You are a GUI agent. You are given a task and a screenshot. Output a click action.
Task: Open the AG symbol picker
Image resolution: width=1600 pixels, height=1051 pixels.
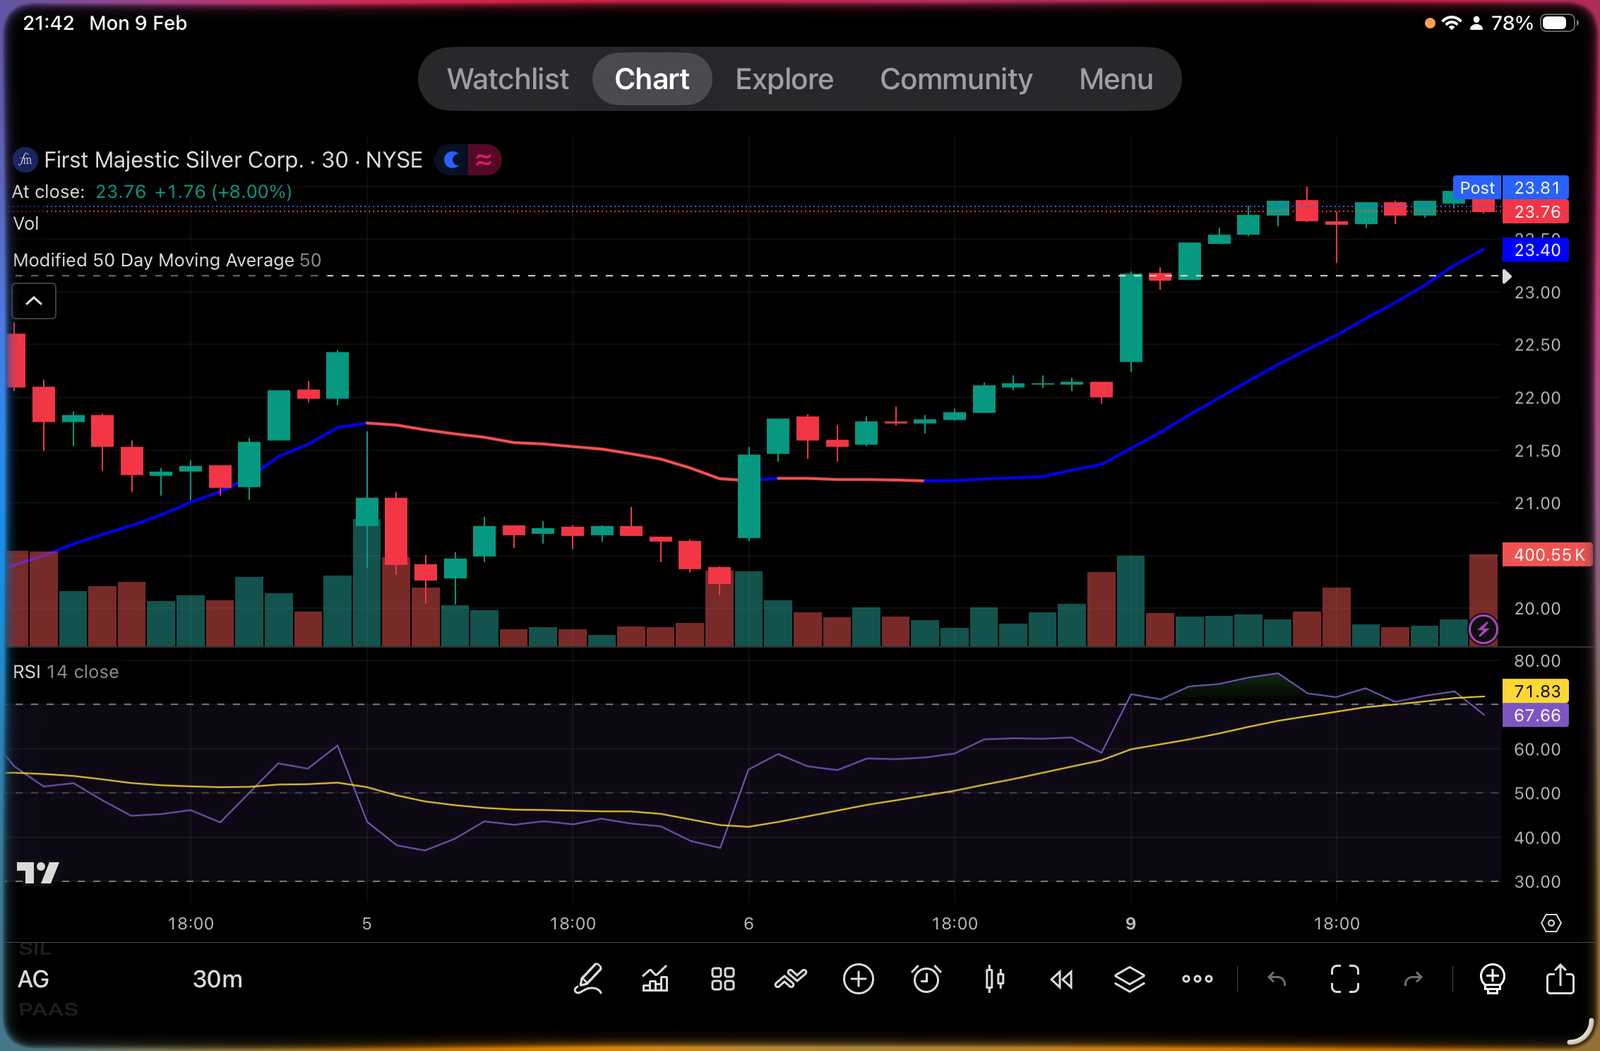tap(33, 979)
